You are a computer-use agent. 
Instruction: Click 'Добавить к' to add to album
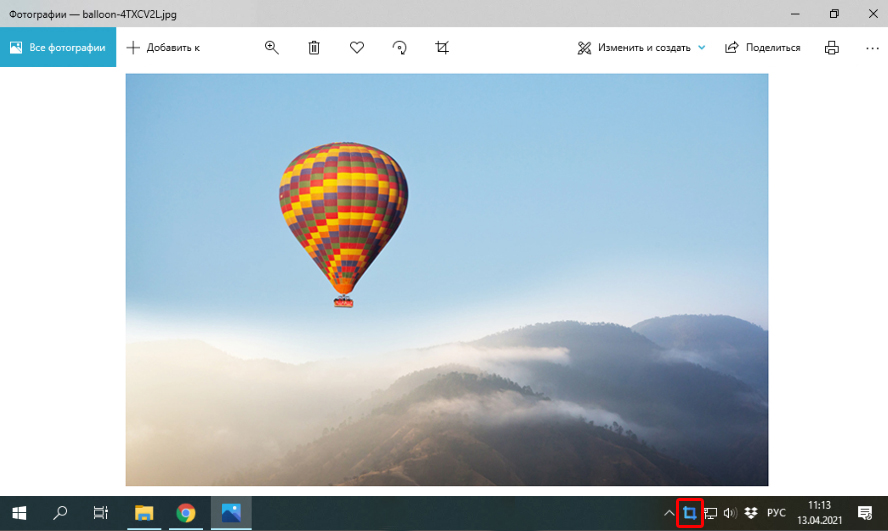tap(163, 47)
